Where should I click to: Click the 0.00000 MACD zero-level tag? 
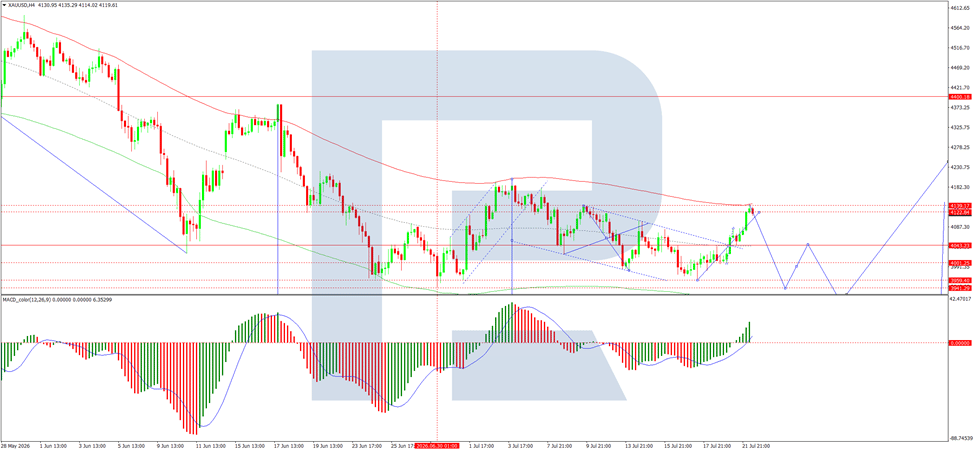(960, 343)
